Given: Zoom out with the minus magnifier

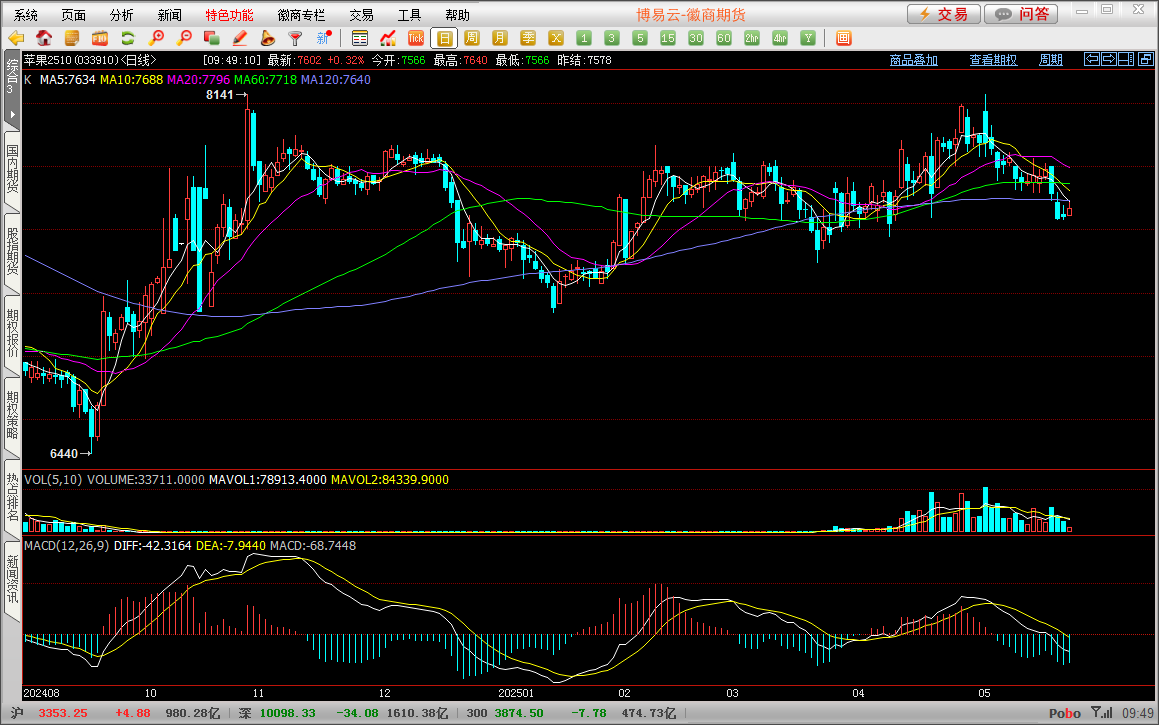Looking at the screenshot, I should click(x=184, y=38).
